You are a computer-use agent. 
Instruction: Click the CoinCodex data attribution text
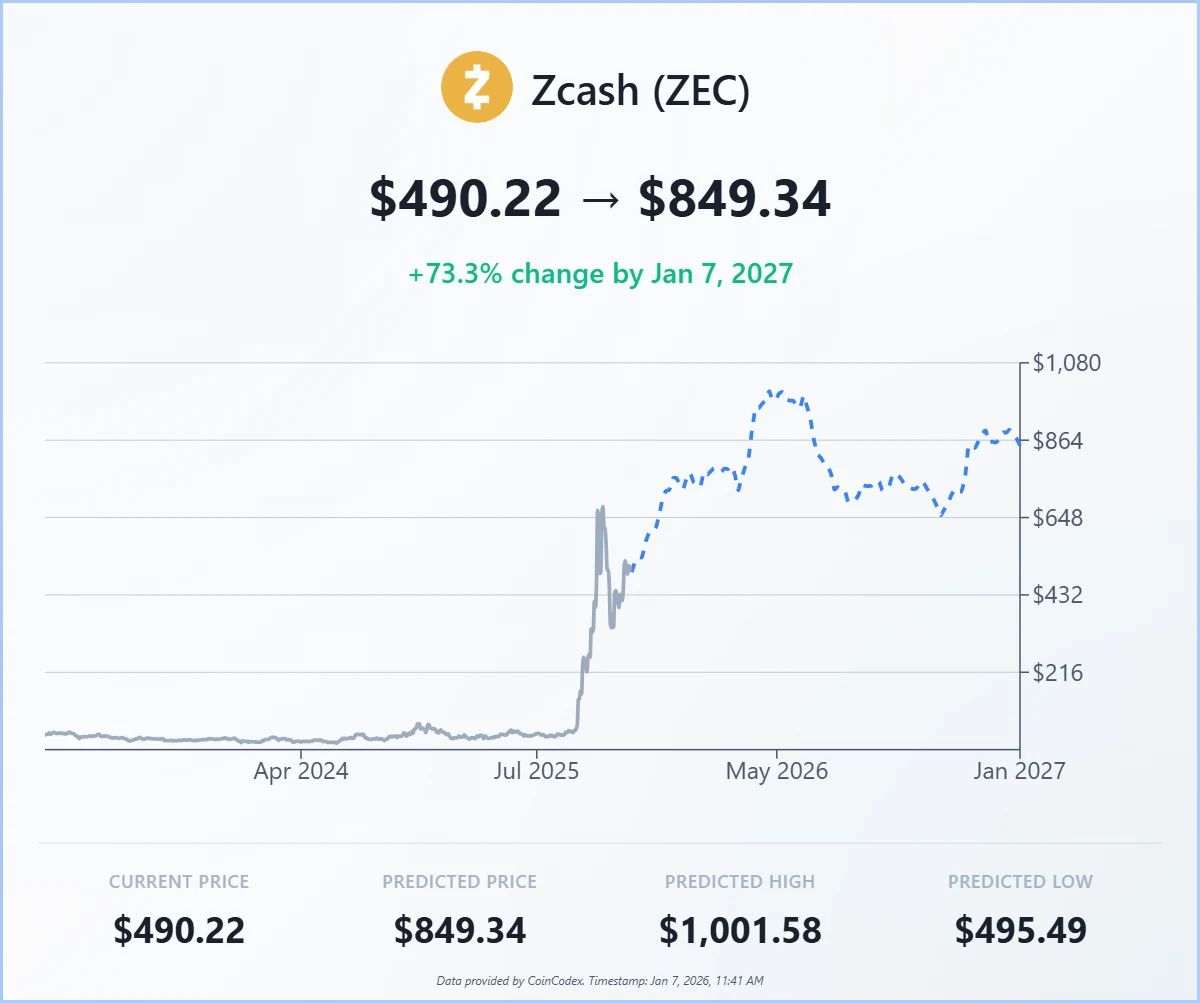pos(600,981)
